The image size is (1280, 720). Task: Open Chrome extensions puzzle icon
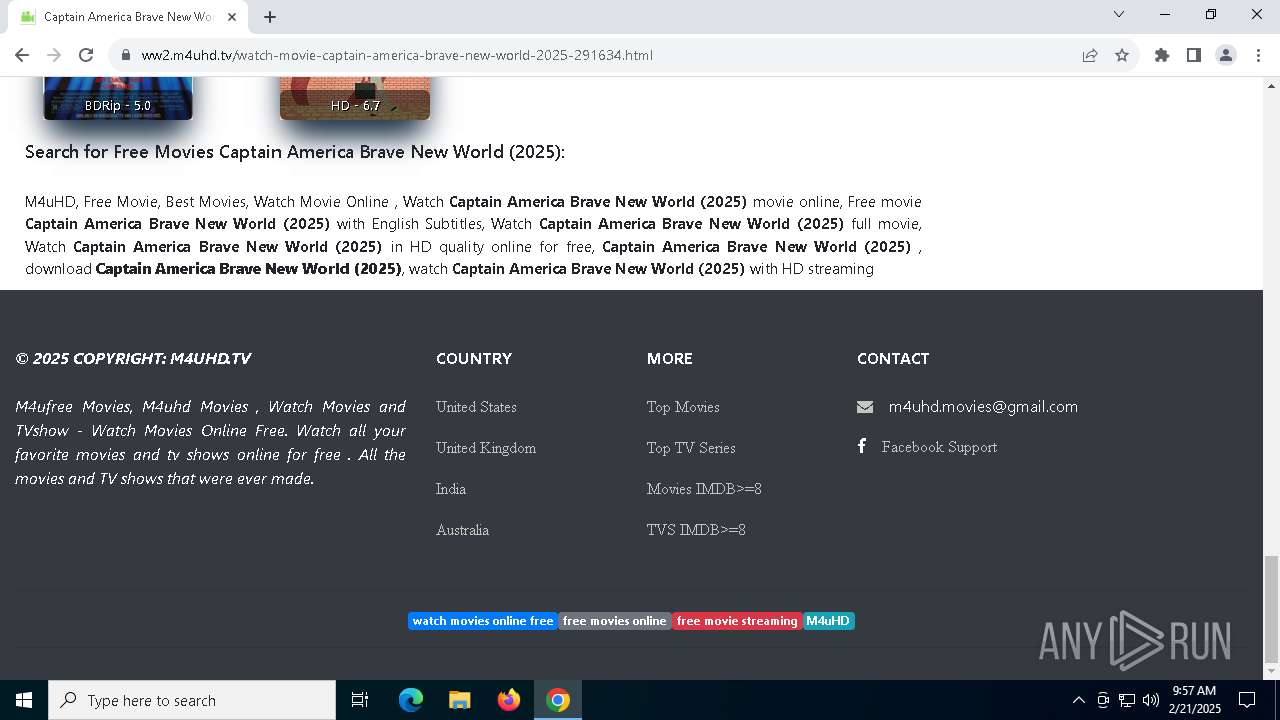pyautogui.click(x=1162, y=55)
